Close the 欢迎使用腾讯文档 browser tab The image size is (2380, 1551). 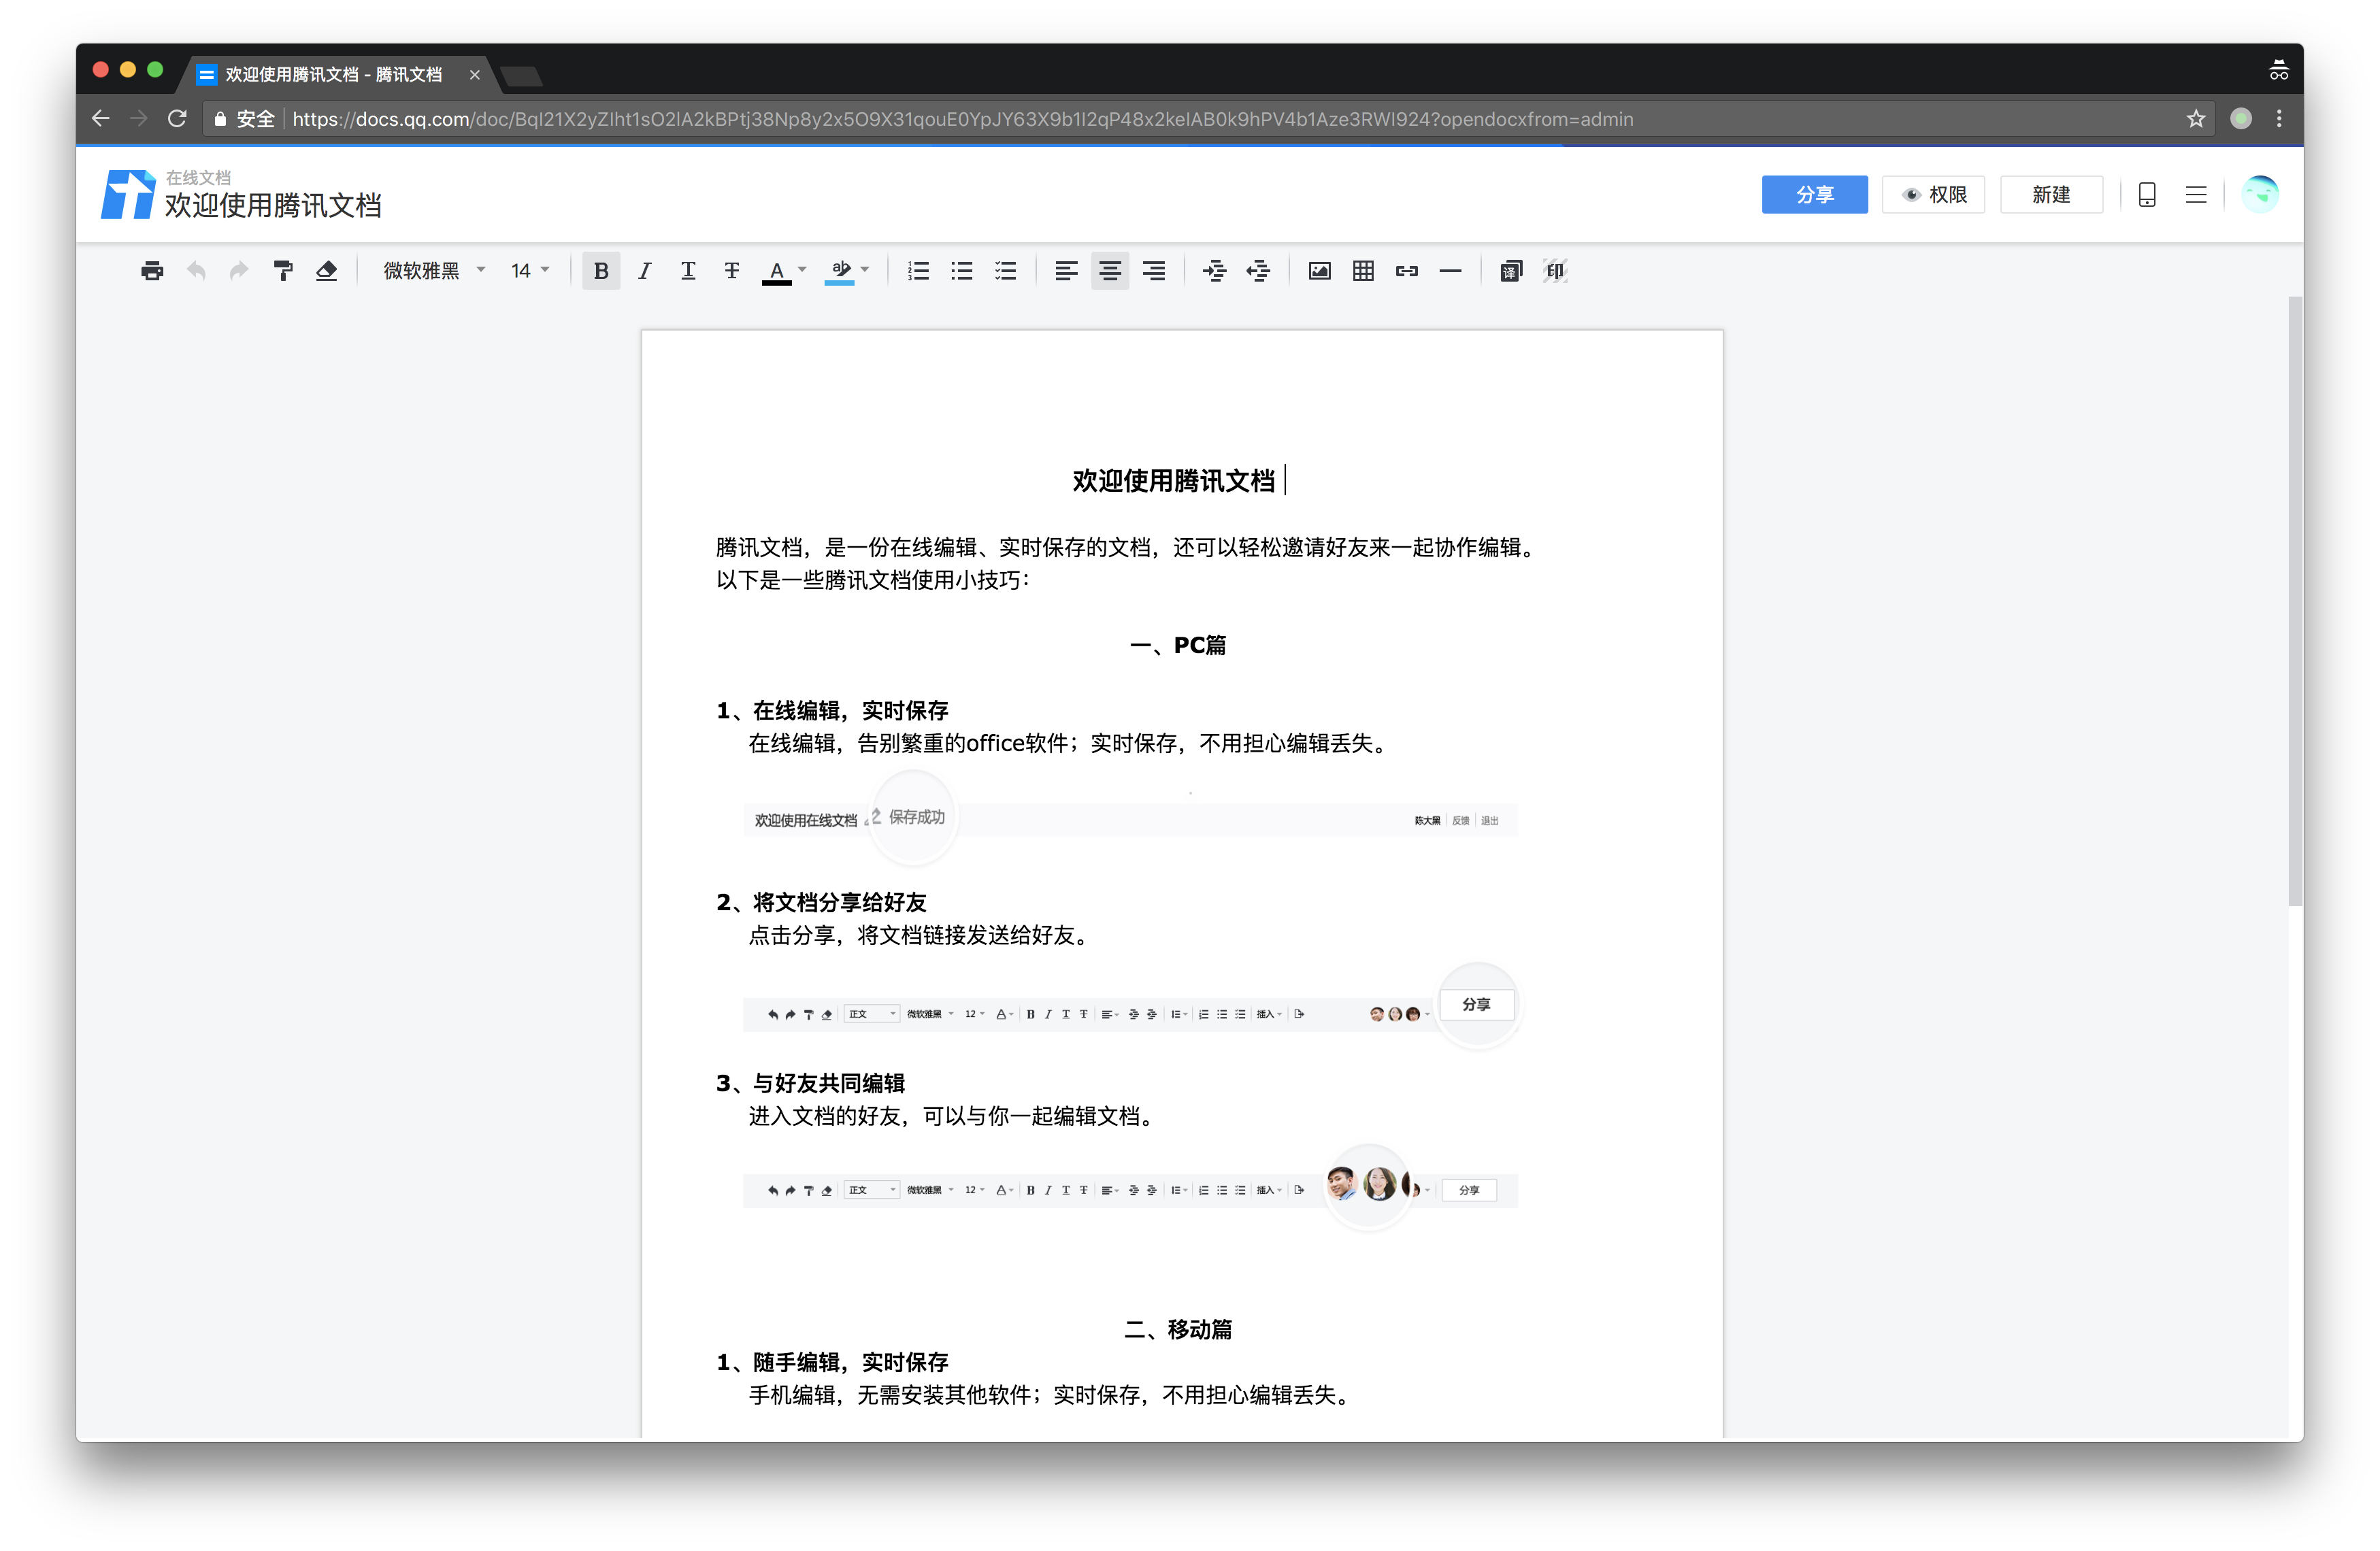click(x=475, y=75)
